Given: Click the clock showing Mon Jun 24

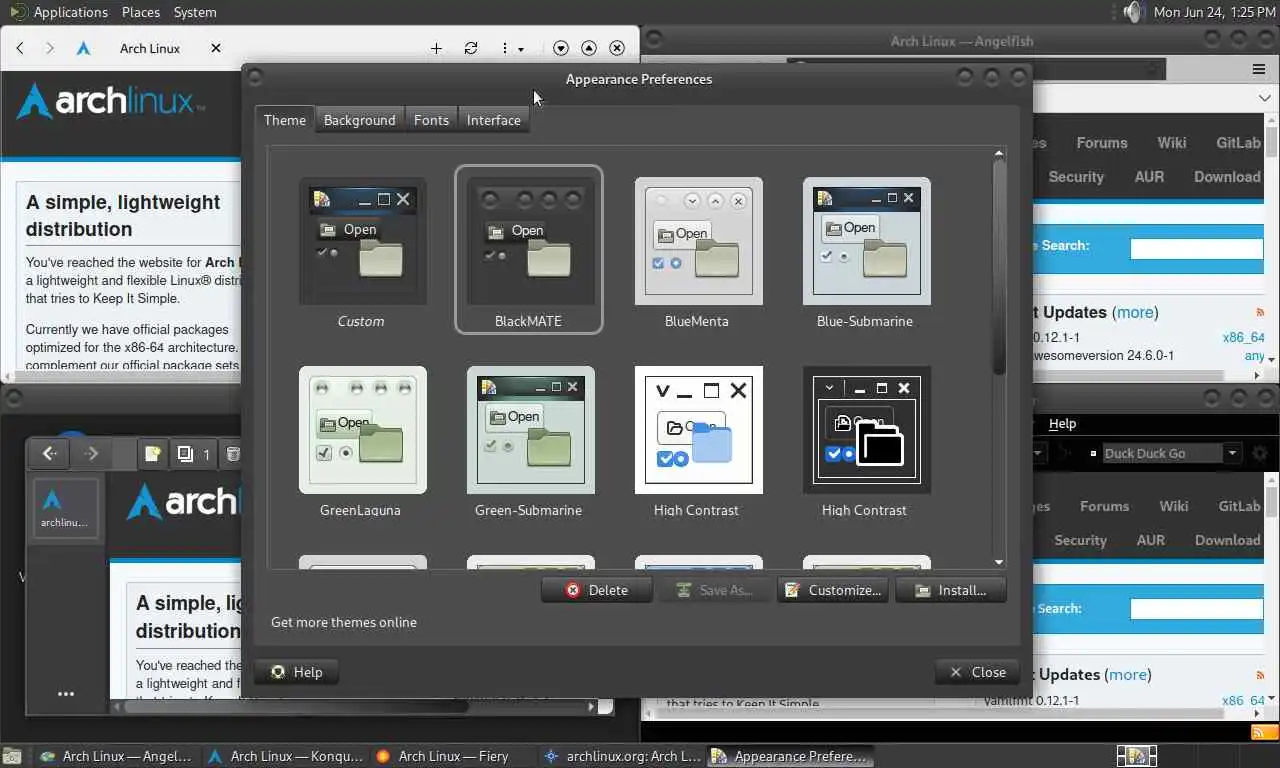Looking at the screenshot, I should [x=1213, y=12].
